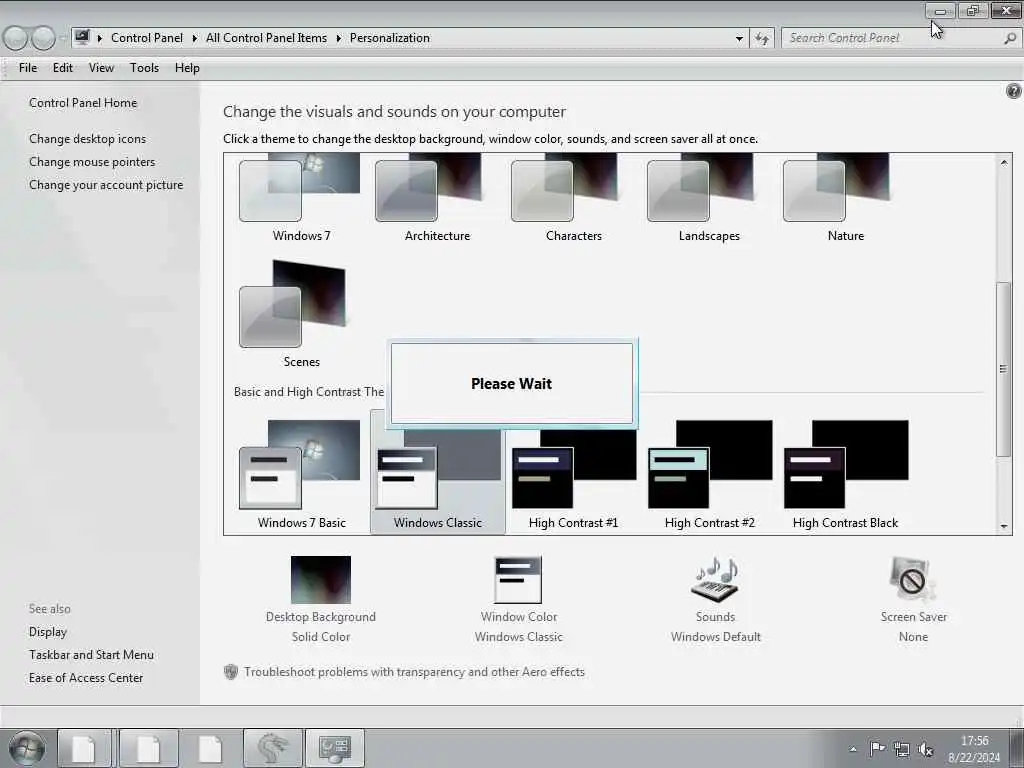Open the Screen Saver icon

912,579
